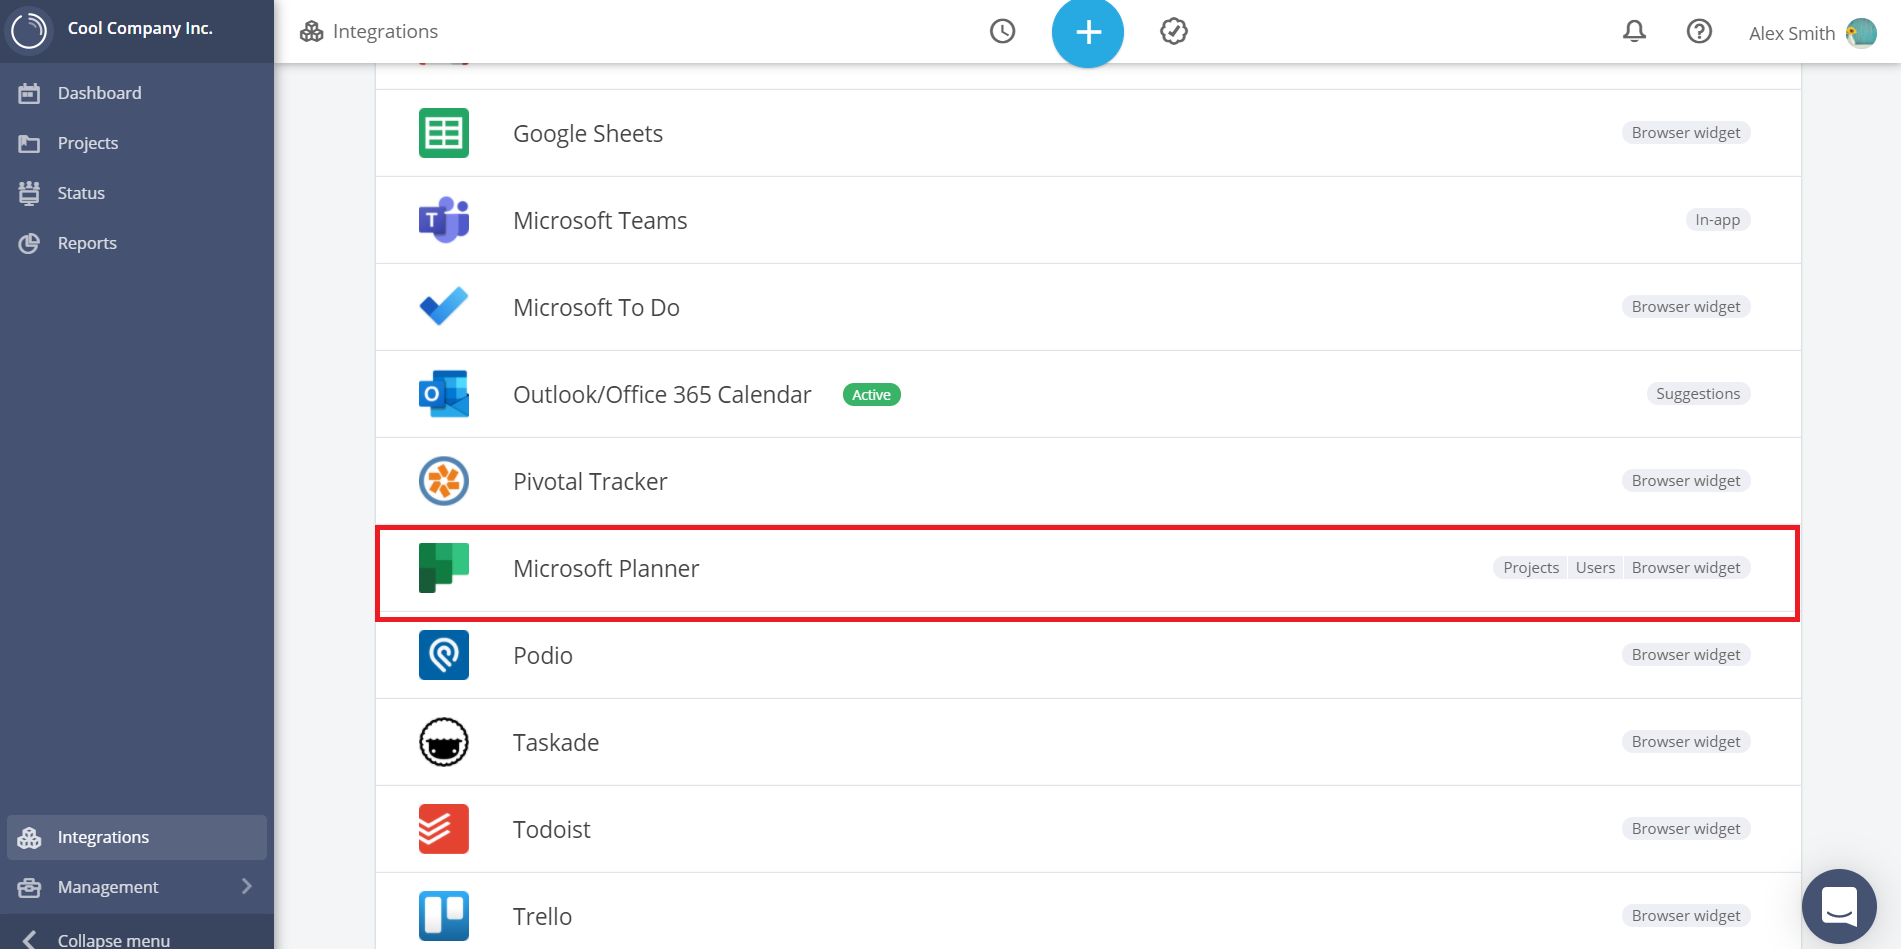Click the checkmark badge icon in header
1901x949 pixels.
(1174, 32)
